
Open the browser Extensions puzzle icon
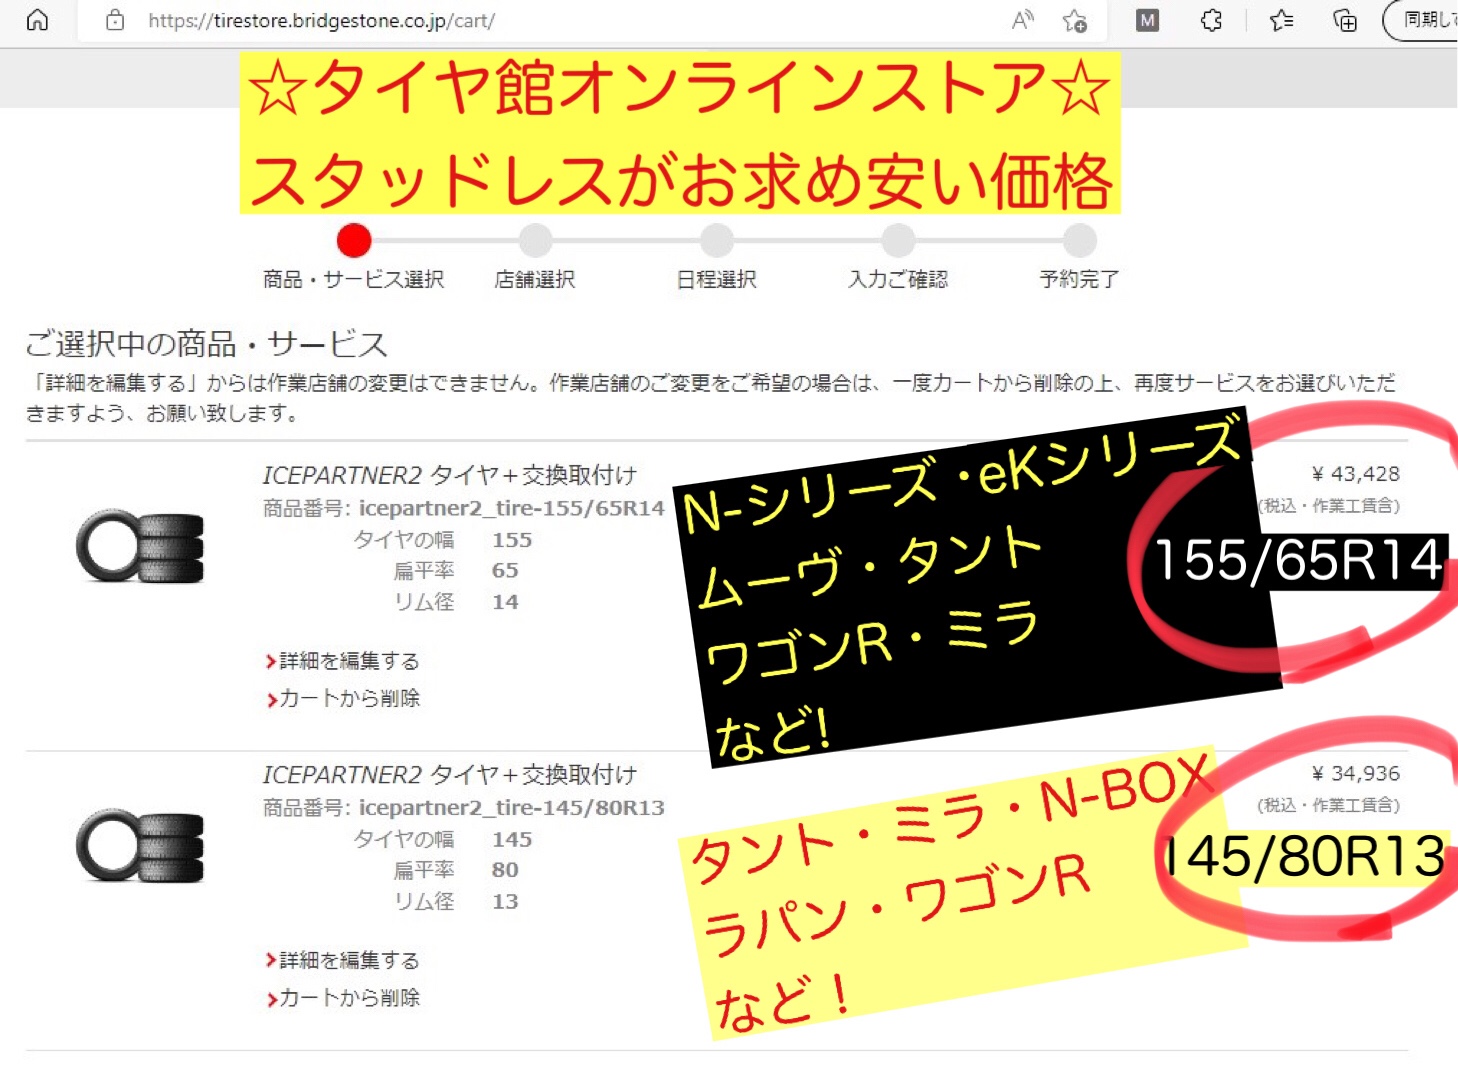1210,20
